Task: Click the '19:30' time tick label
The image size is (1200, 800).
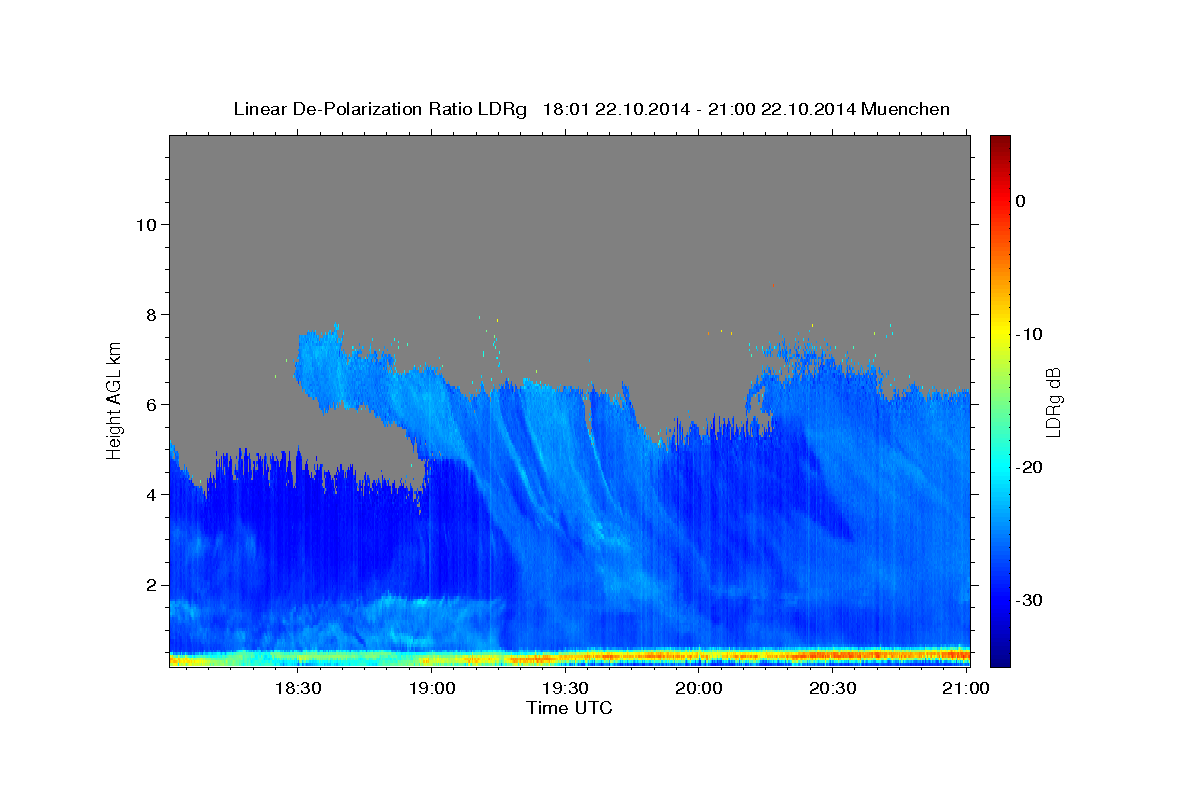Action: tap(565, 689)
